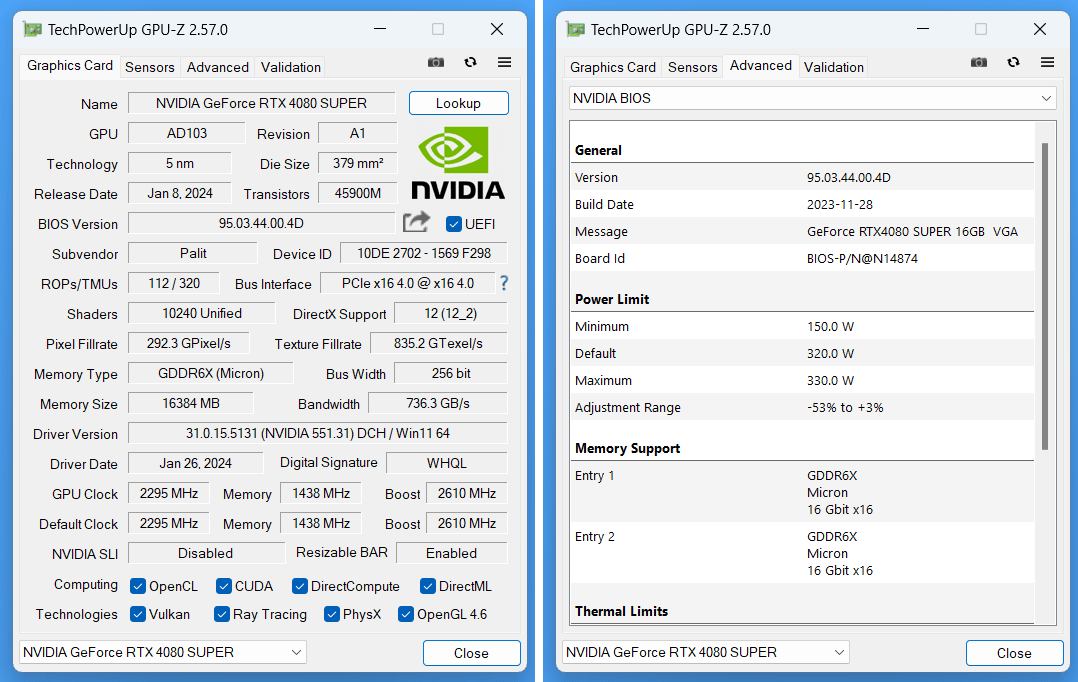Select the Build Date row 2023-11-28
1078x682 pixels.
802,204
